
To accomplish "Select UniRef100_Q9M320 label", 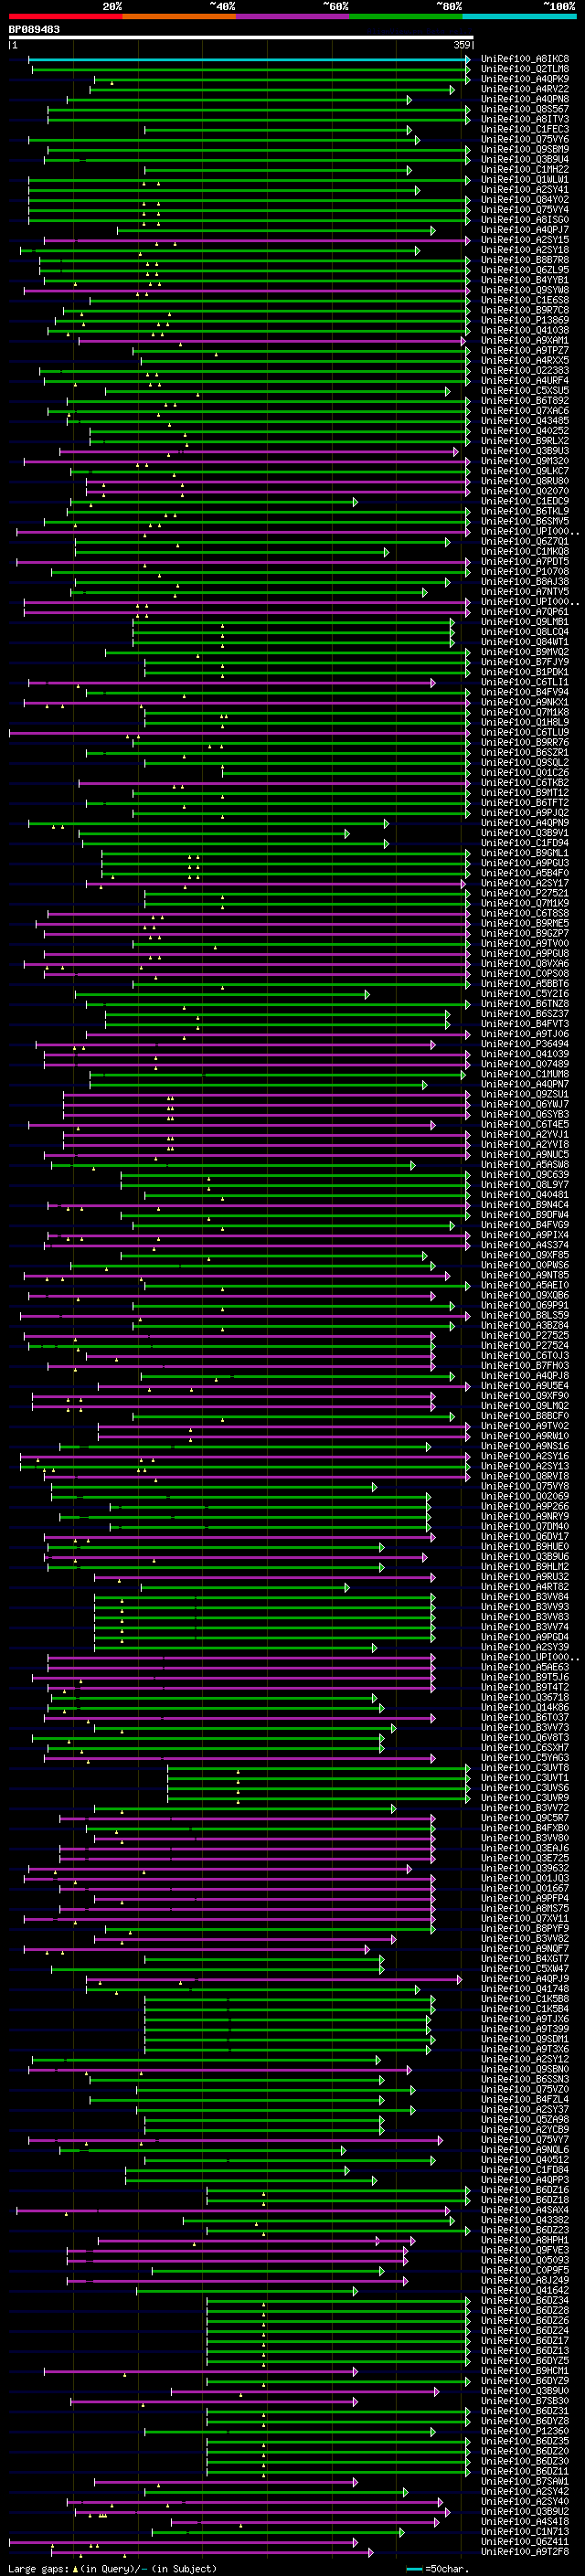I will click(x=525, y=461).
